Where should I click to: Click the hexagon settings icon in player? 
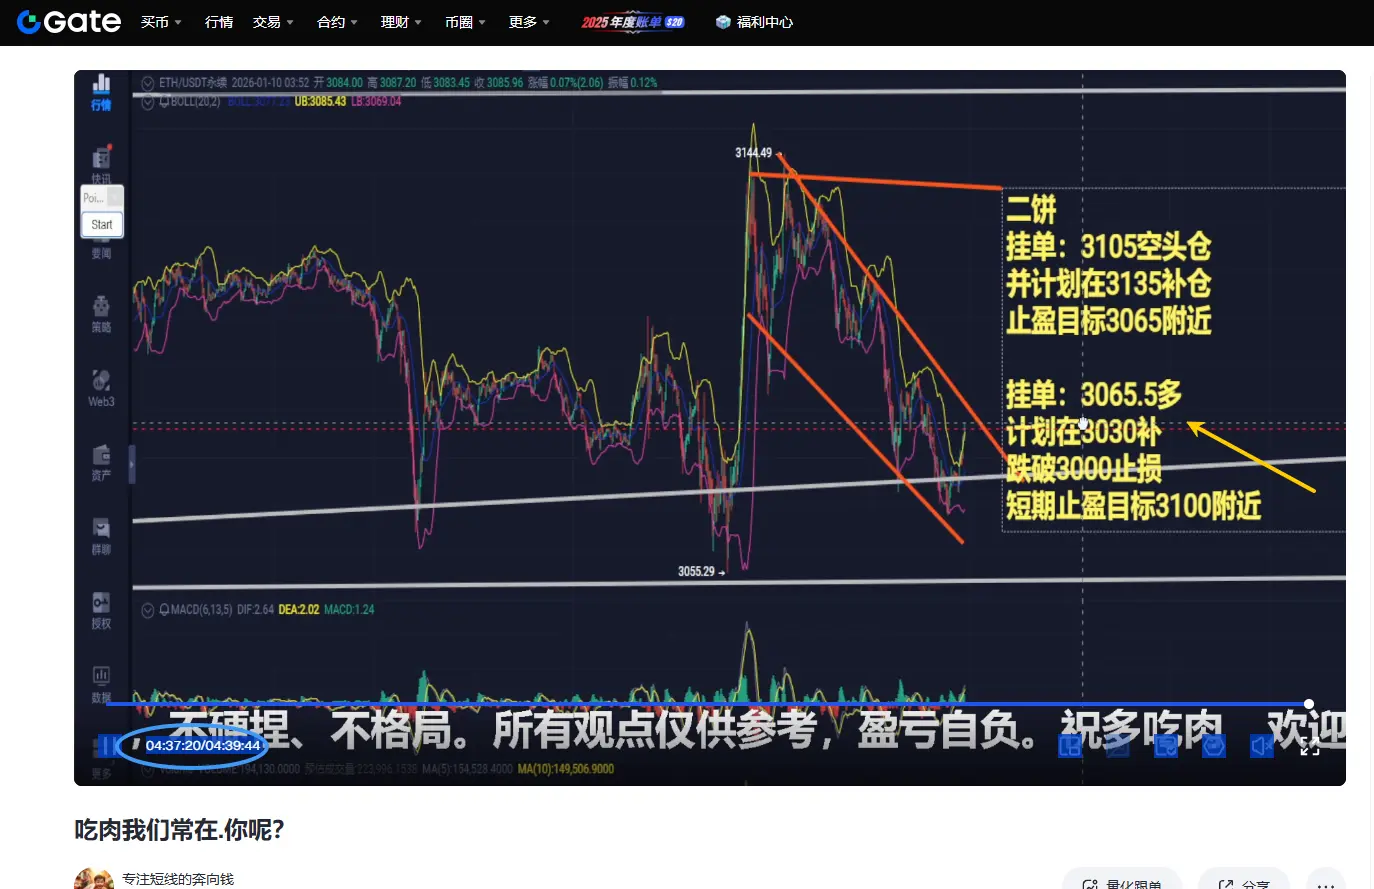click(1214, 746)
